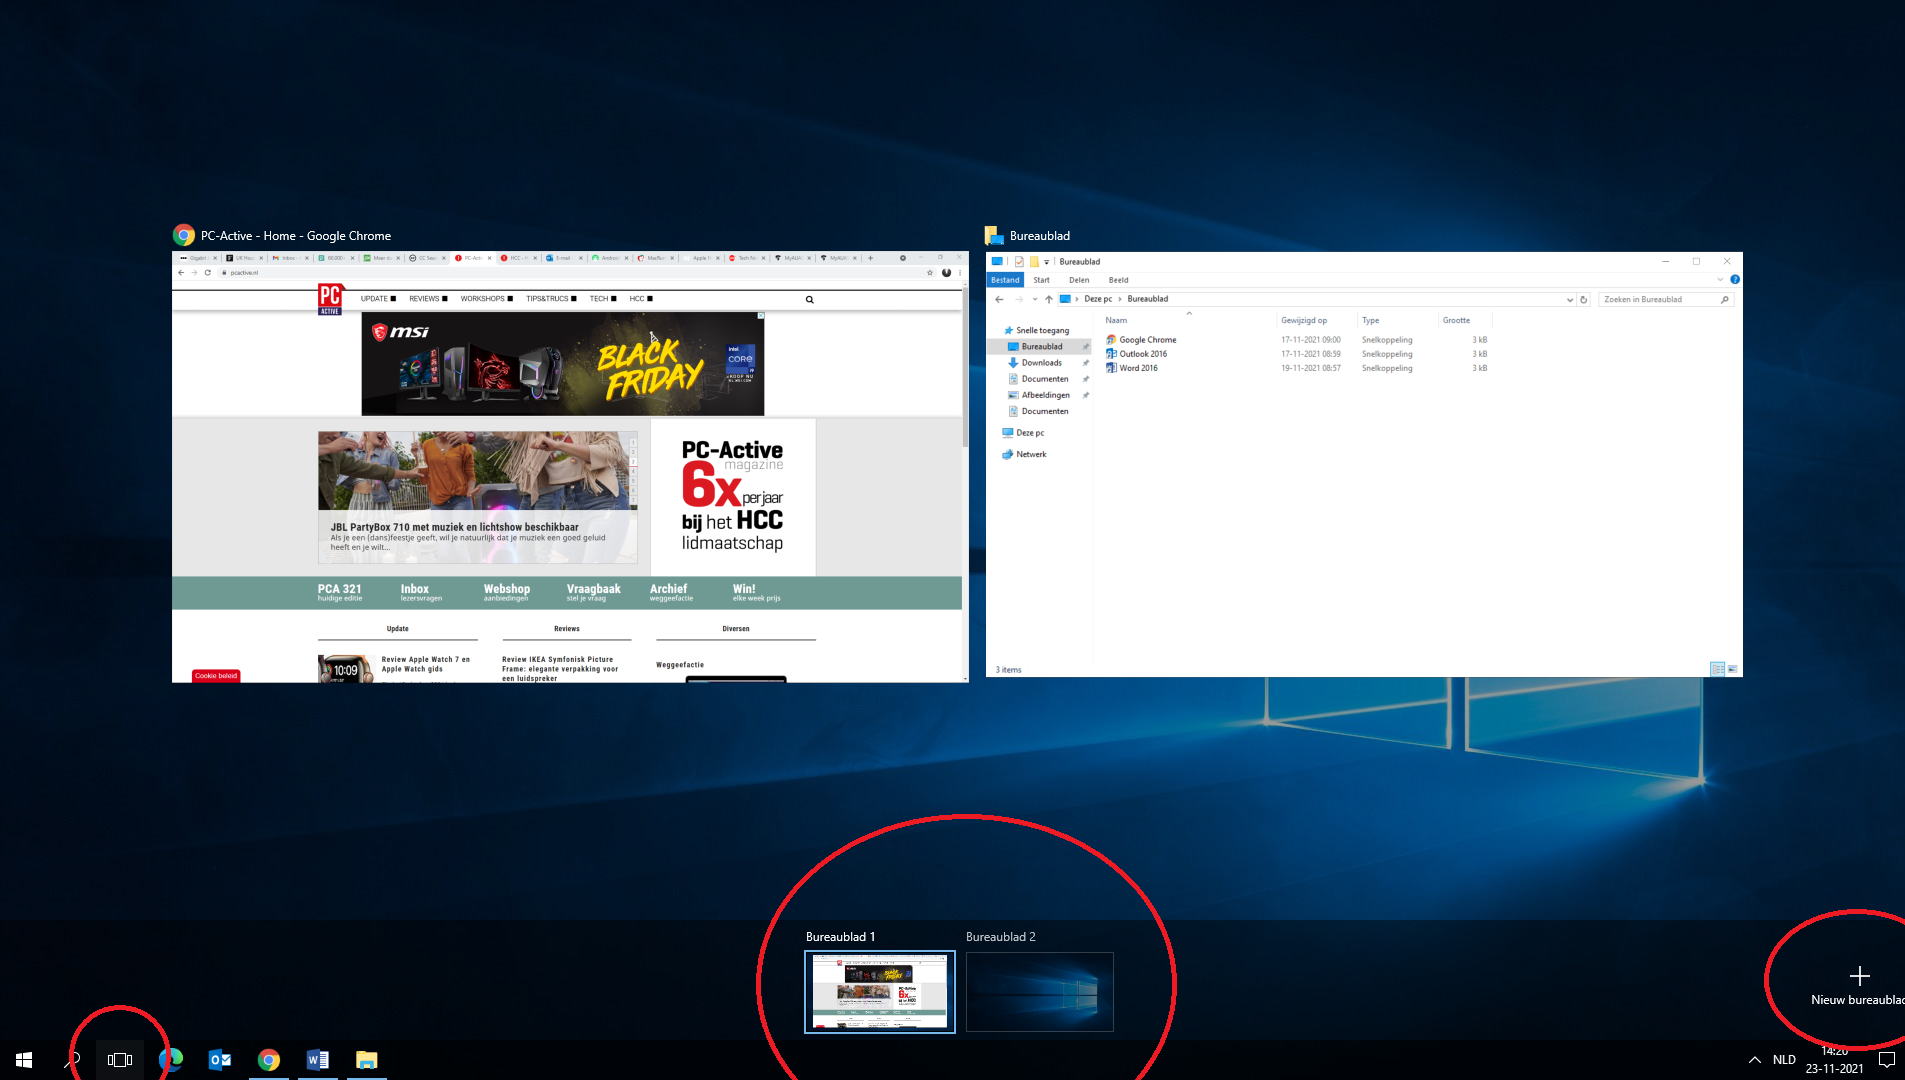Click the red Cookie beleid button

point(216,676)
